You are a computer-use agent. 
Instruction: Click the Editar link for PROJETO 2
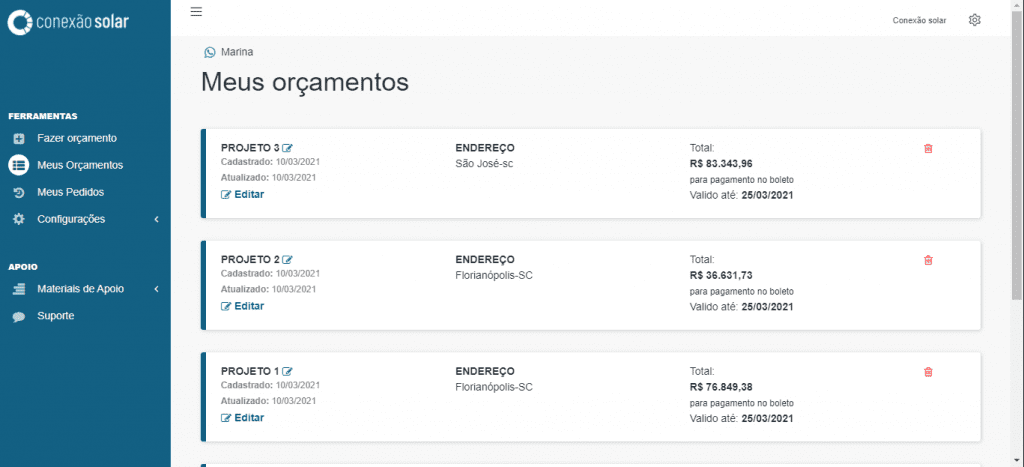pos(243,306)
